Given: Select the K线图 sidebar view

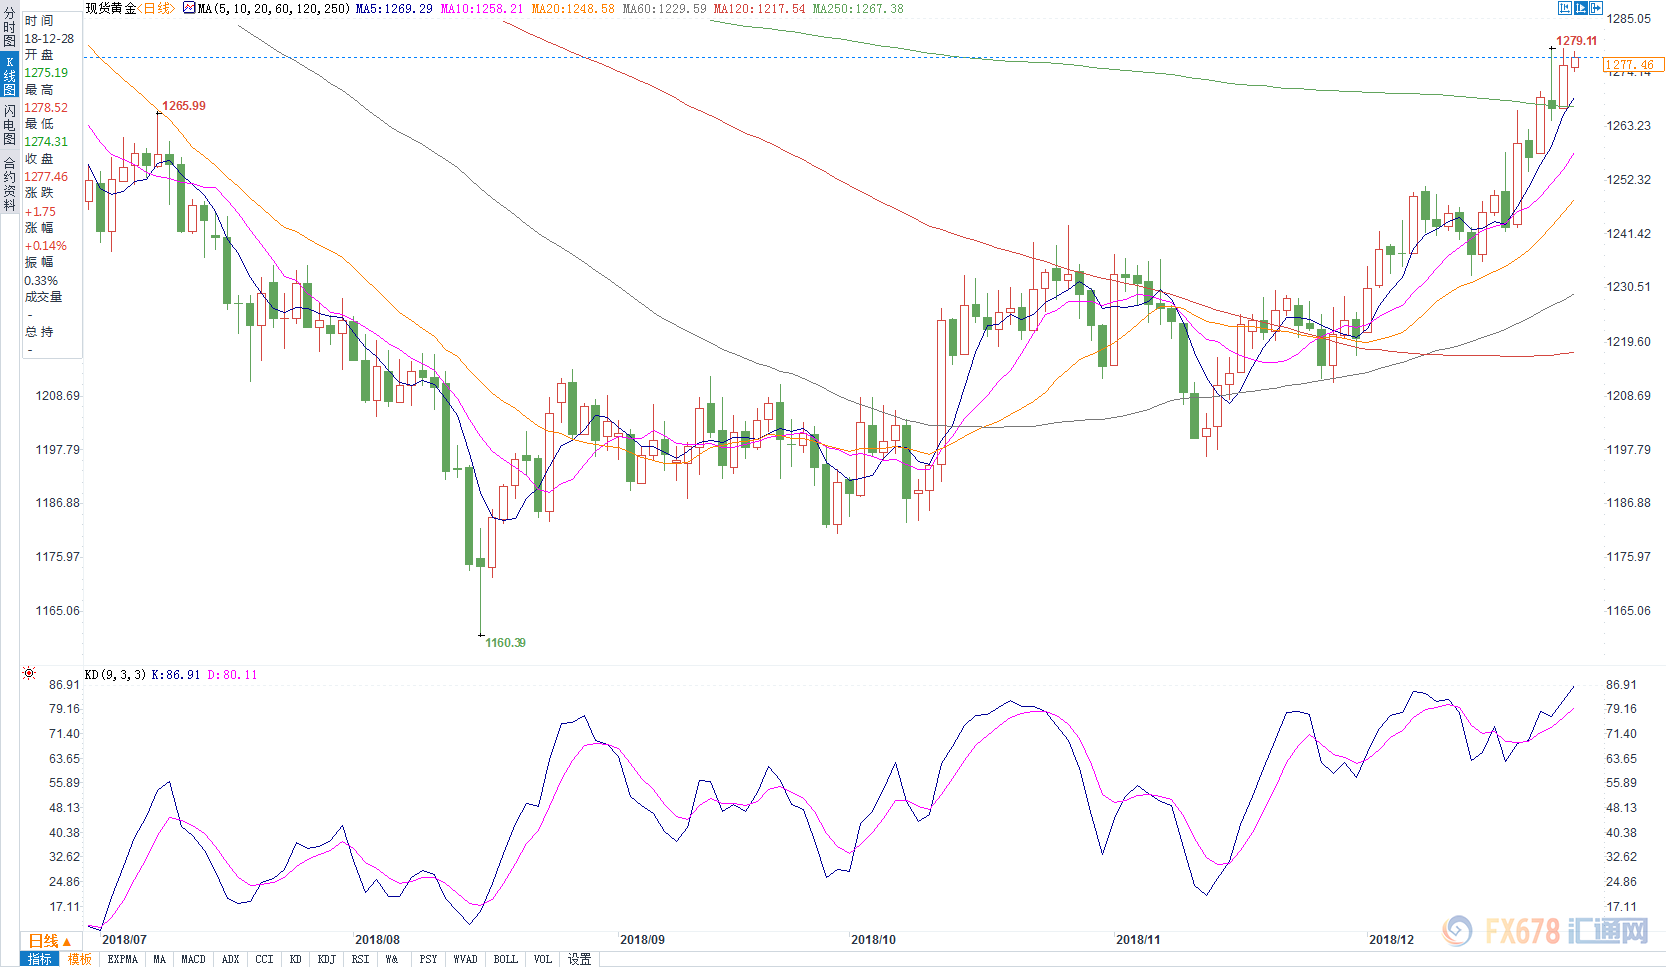Looking at the screenshot, I should tap(9, 76).
